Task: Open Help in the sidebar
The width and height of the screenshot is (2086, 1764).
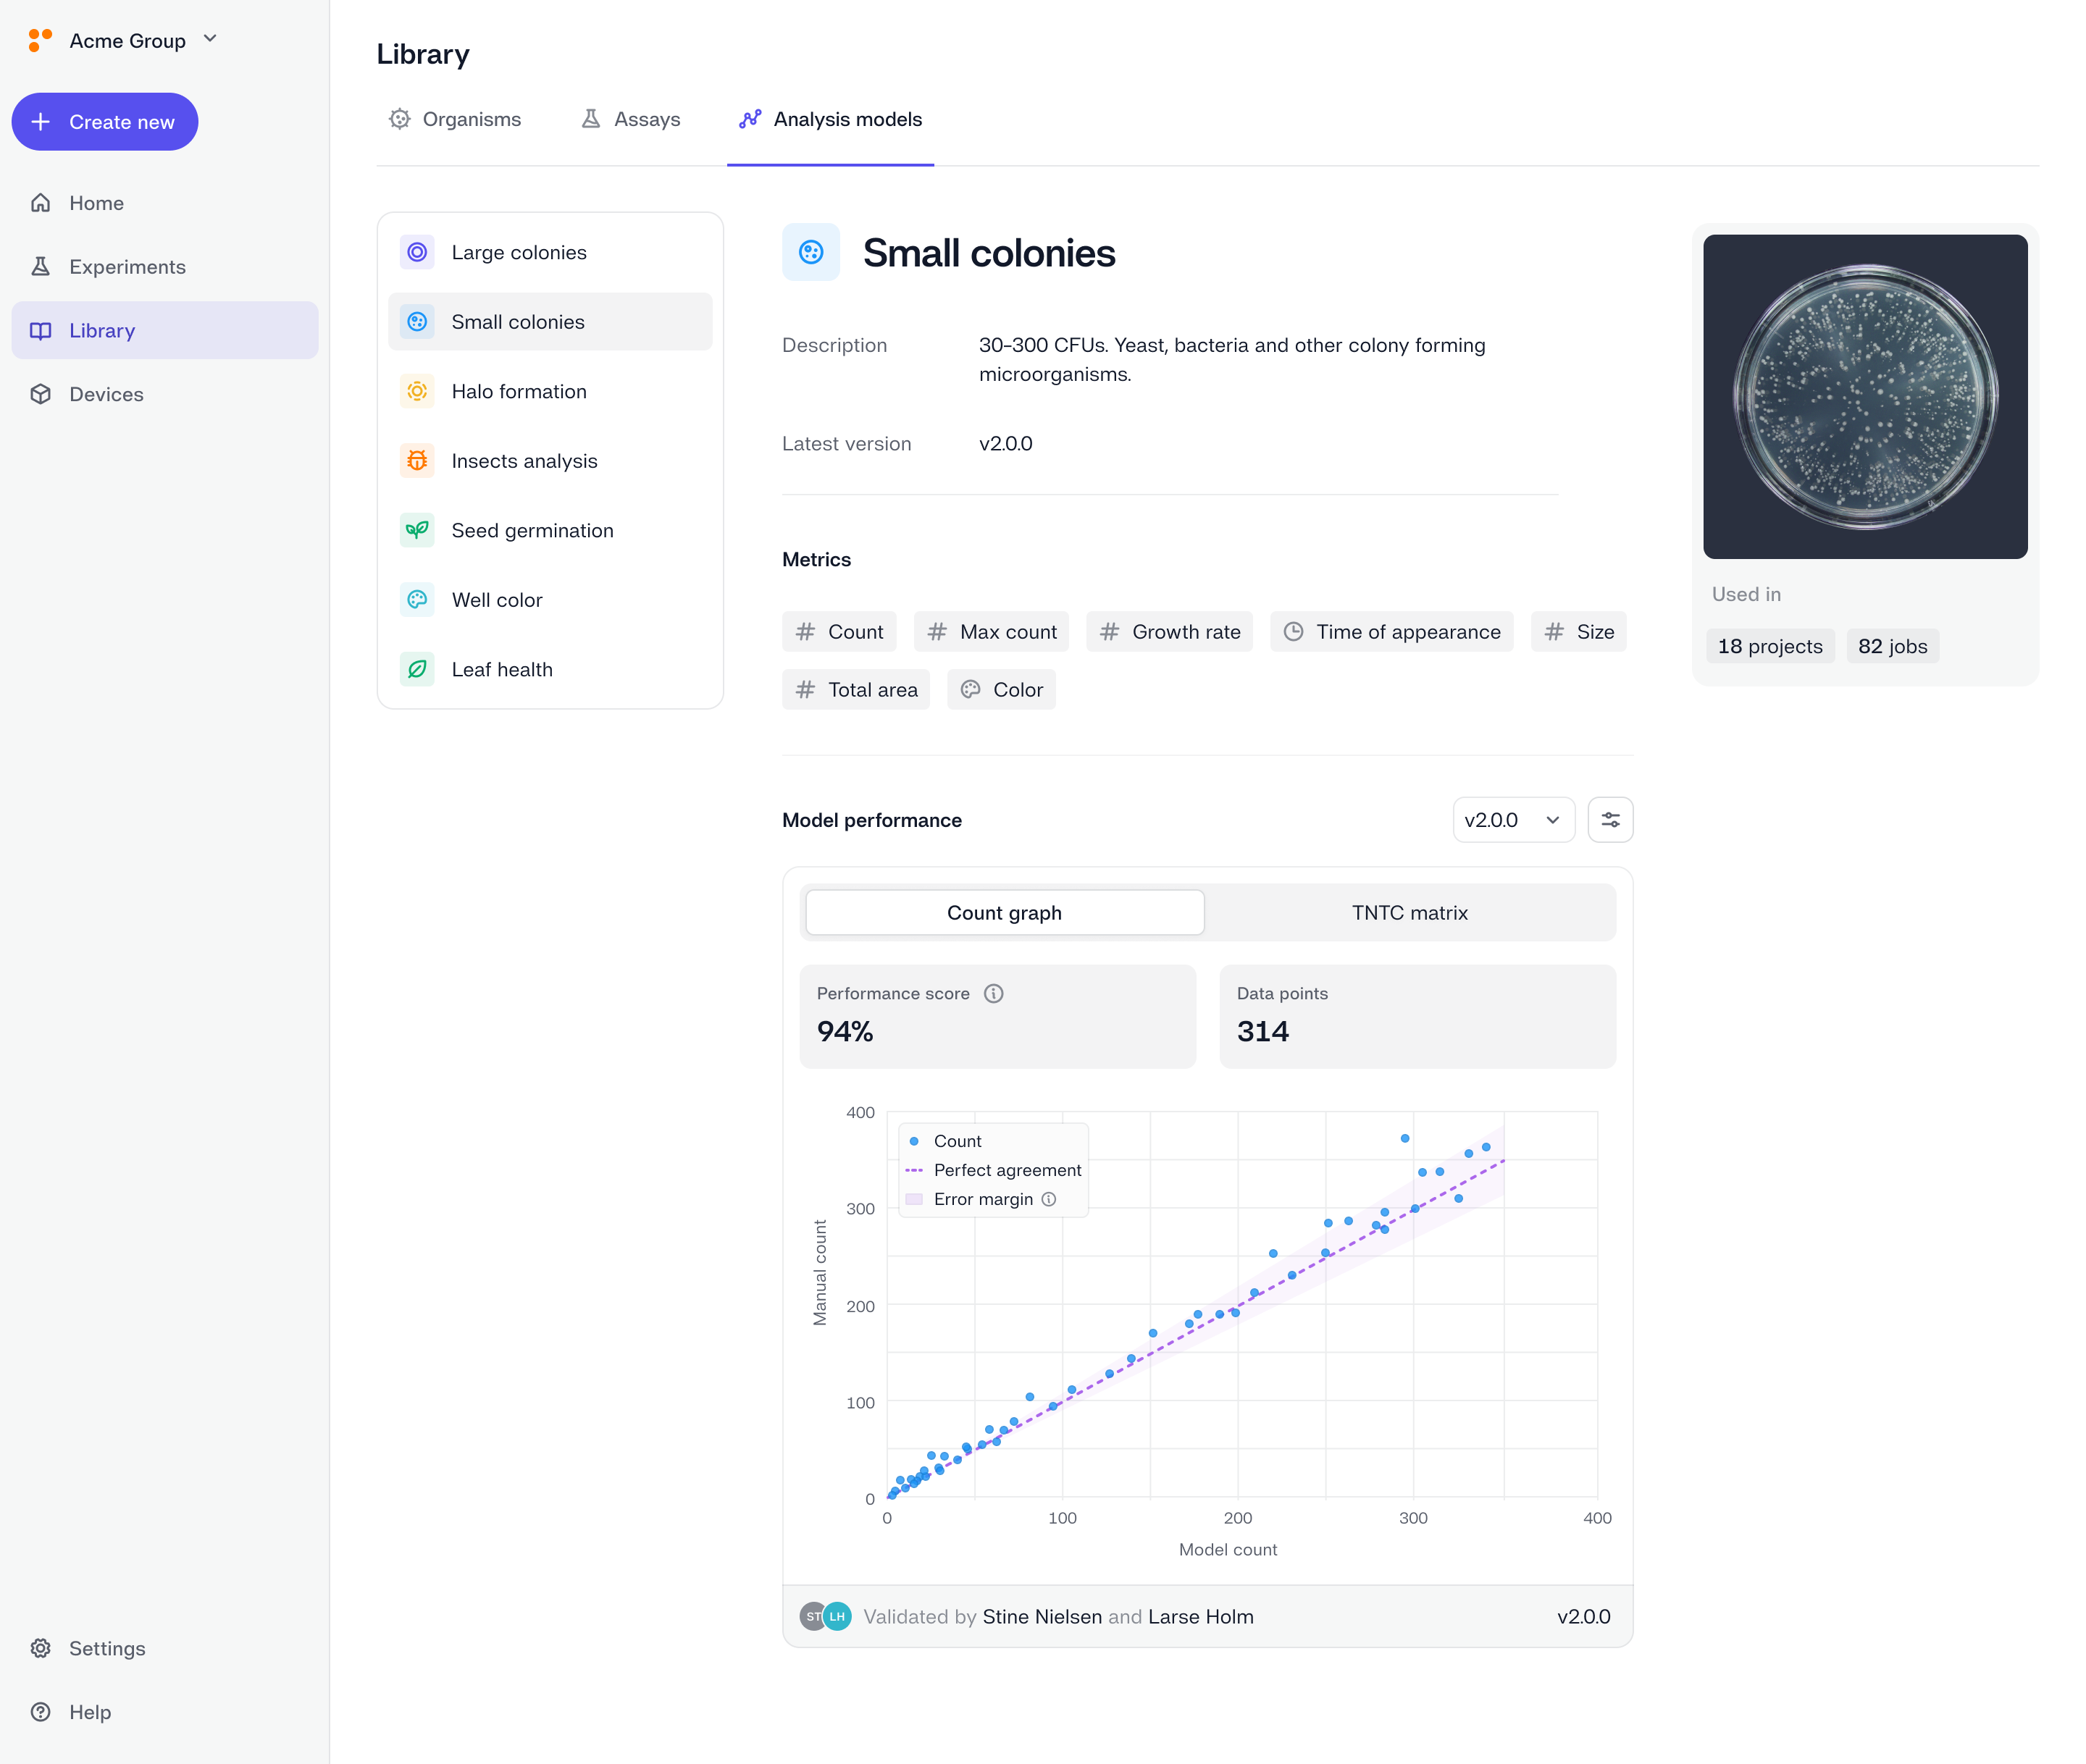Action: 165,1712
